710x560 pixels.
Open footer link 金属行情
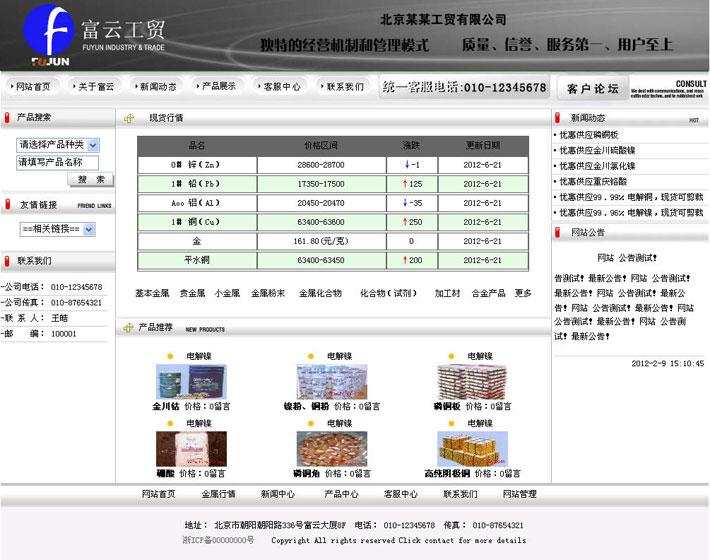[218, 494]
